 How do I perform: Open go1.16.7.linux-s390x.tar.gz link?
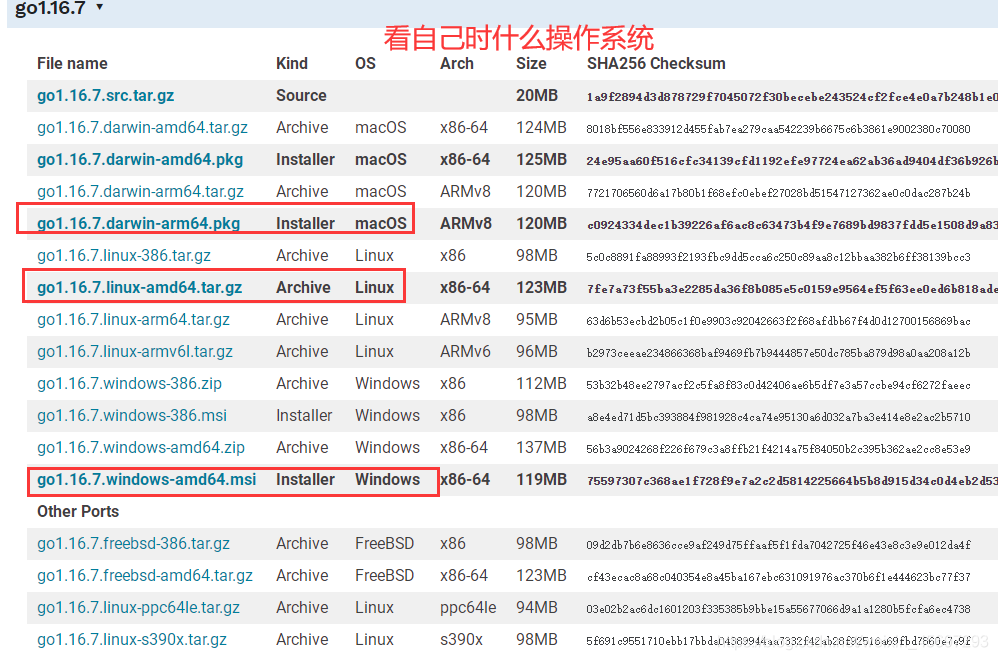point(132,639)
